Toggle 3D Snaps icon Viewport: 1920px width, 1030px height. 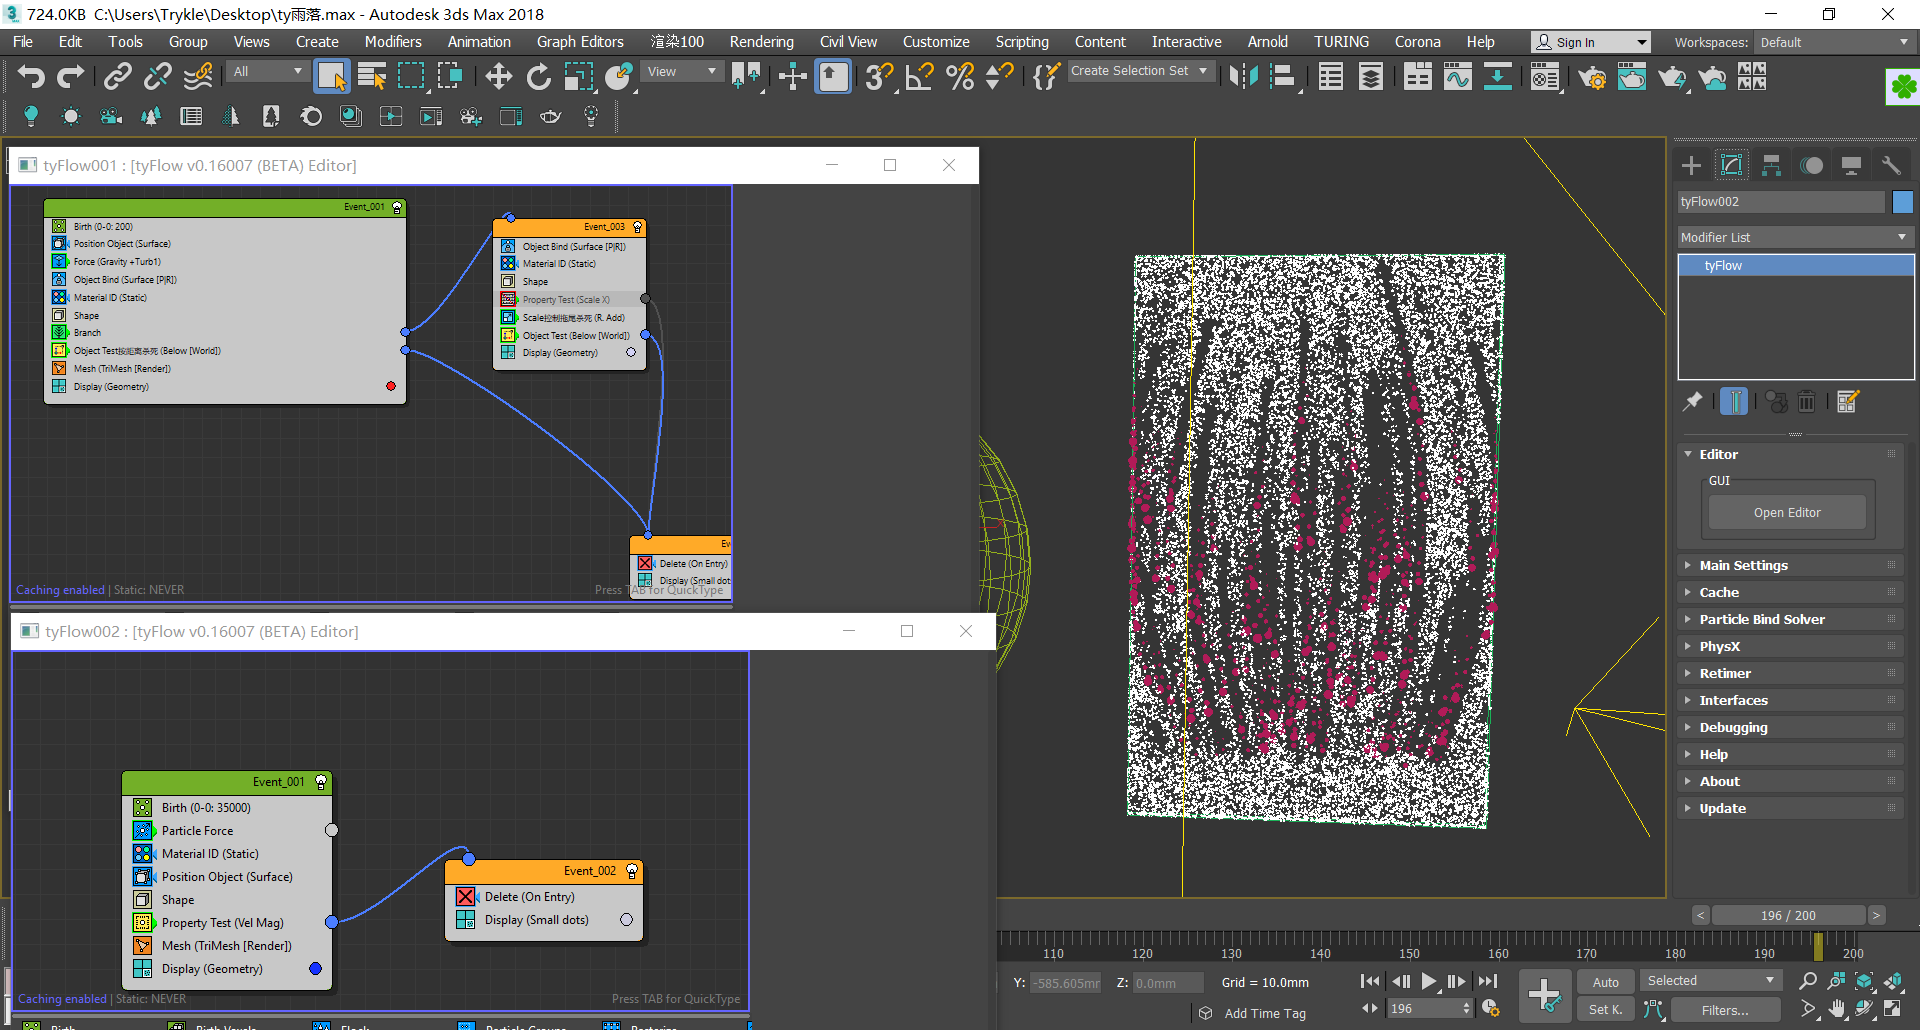879,76
